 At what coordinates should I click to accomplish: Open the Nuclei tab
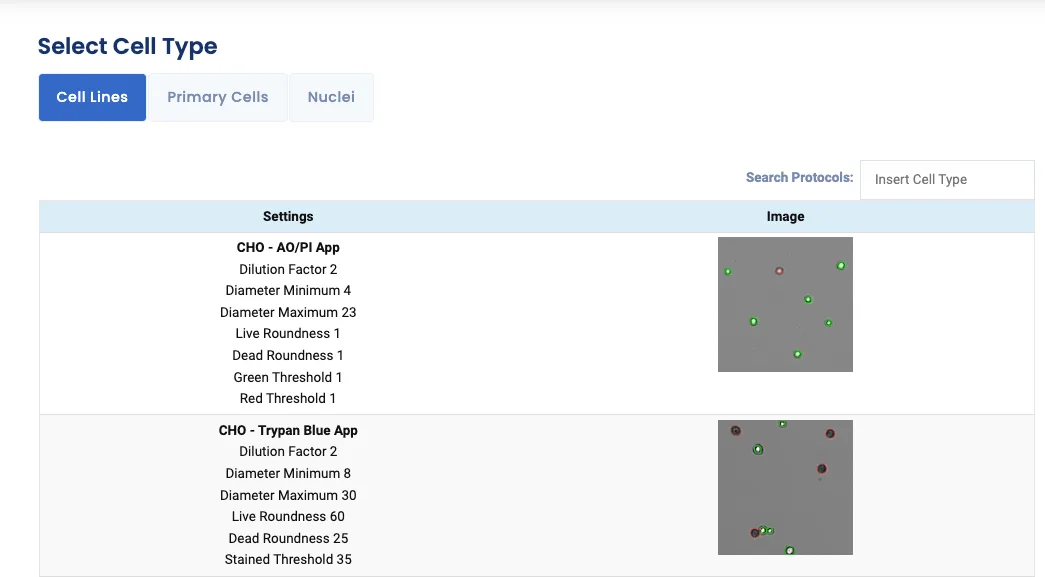point(331,96)
